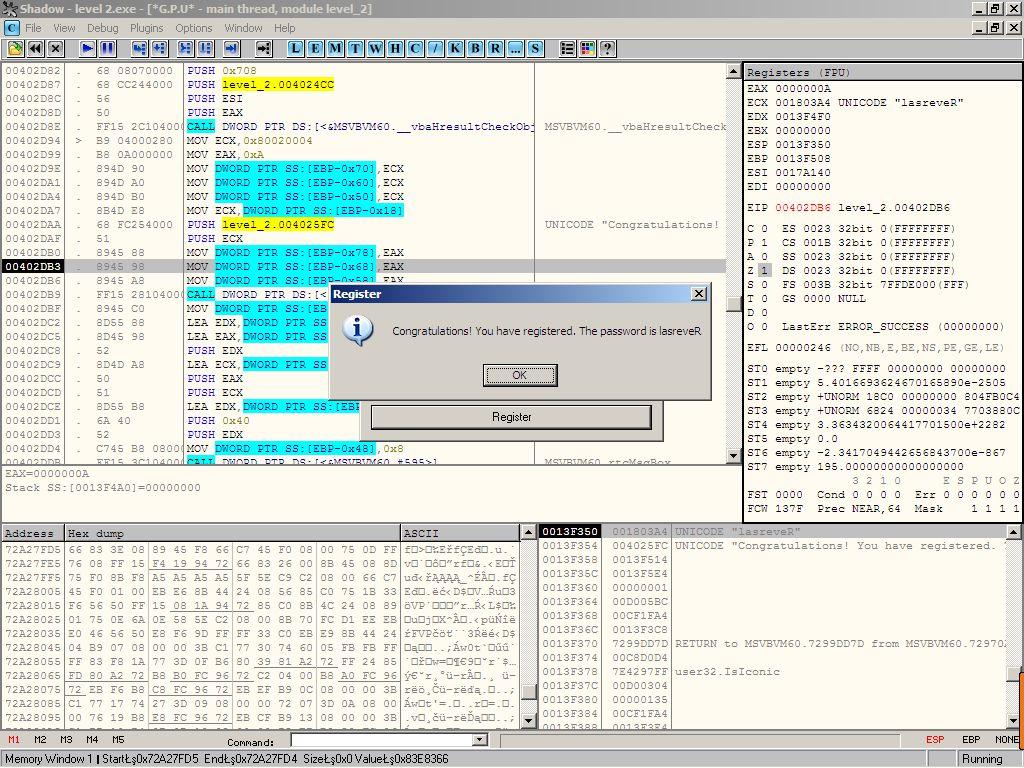Click Registers (FPU) header
Screen dimensions: 1024x768
[884, 72]
